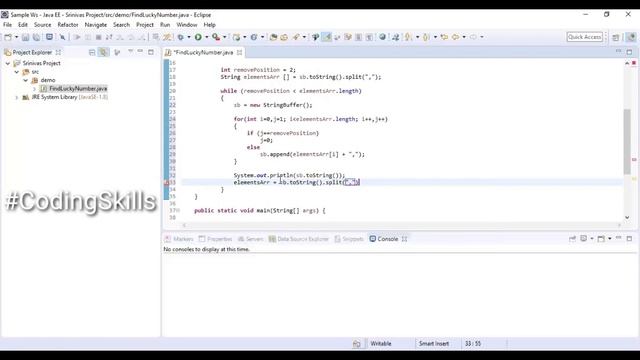This screenshot has width=640, height=360.
Task: Switch to the Snippets tab
Action: click(x=349, y=239)
